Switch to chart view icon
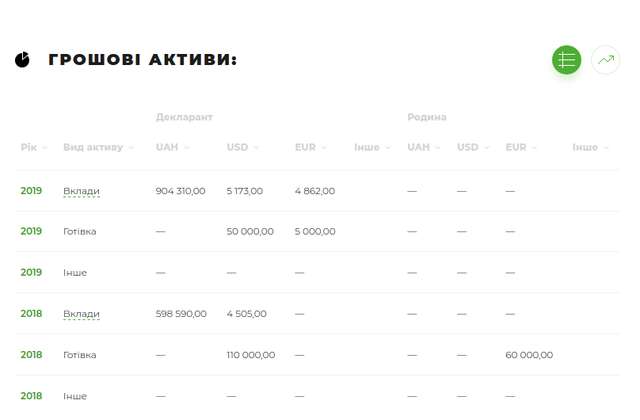Viewport: 640px width, 420px height. [x=605, y=60]
